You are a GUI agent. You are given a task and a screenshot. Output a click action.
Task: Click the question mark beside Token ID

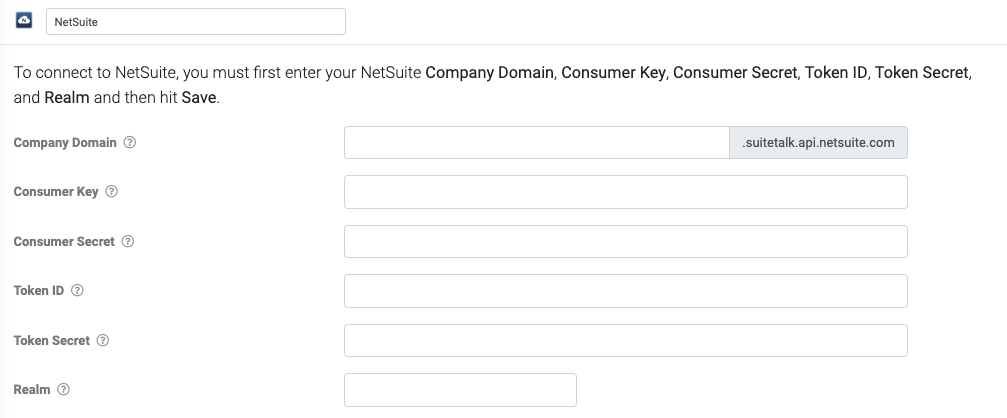coord(77,291)
